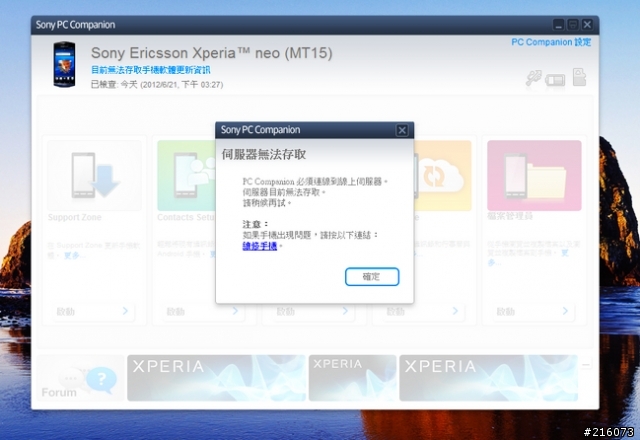Click the 伺服器無法存取 dialog heading

click(264, 154)
